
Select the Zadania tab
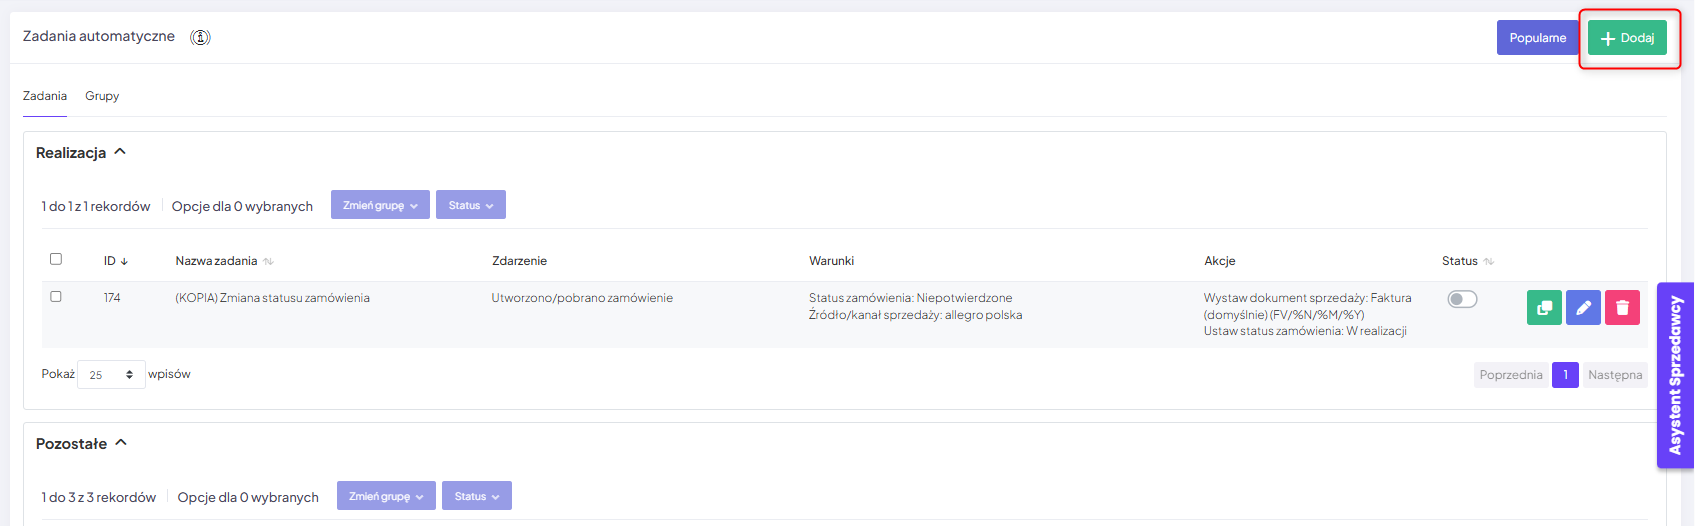click(45, 96)
